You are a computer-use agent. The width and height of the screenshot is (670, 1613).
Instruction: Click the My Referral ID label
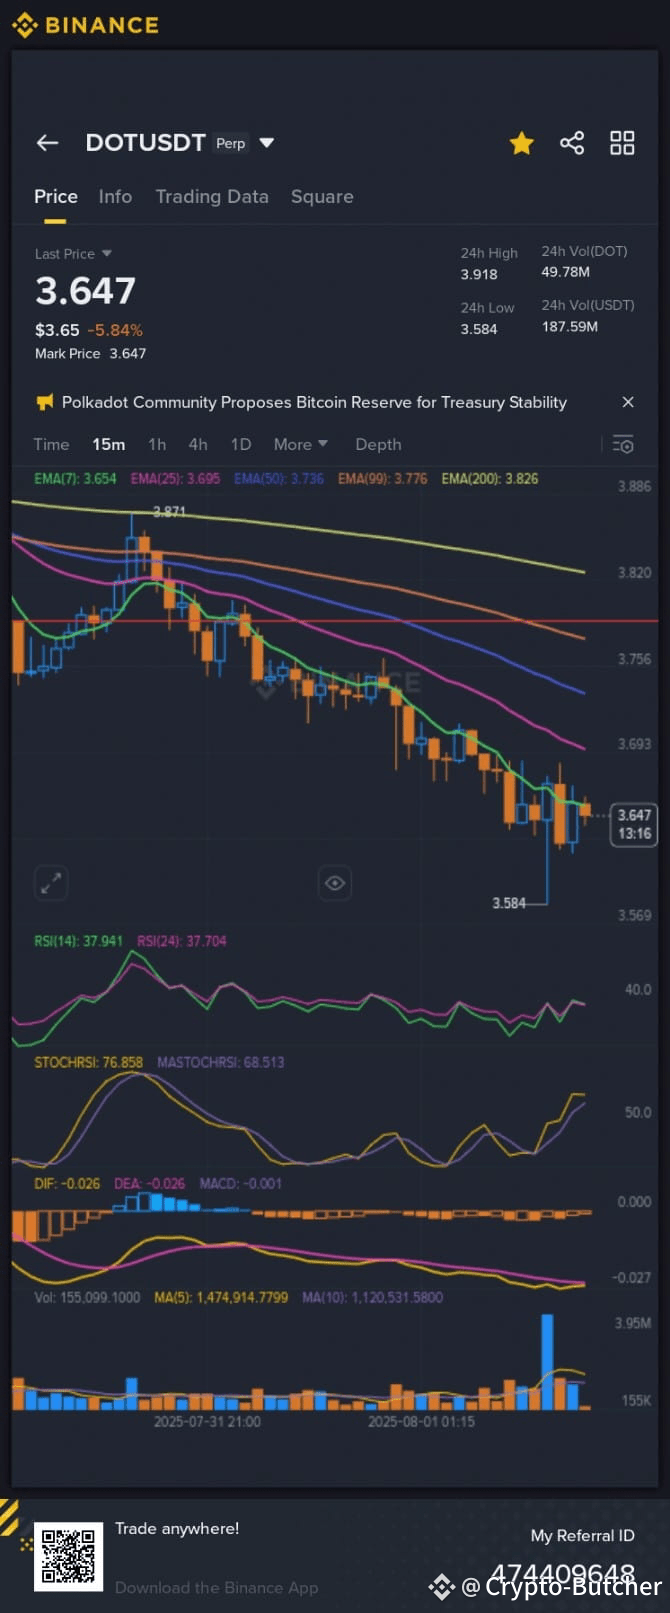[582, 1535]
